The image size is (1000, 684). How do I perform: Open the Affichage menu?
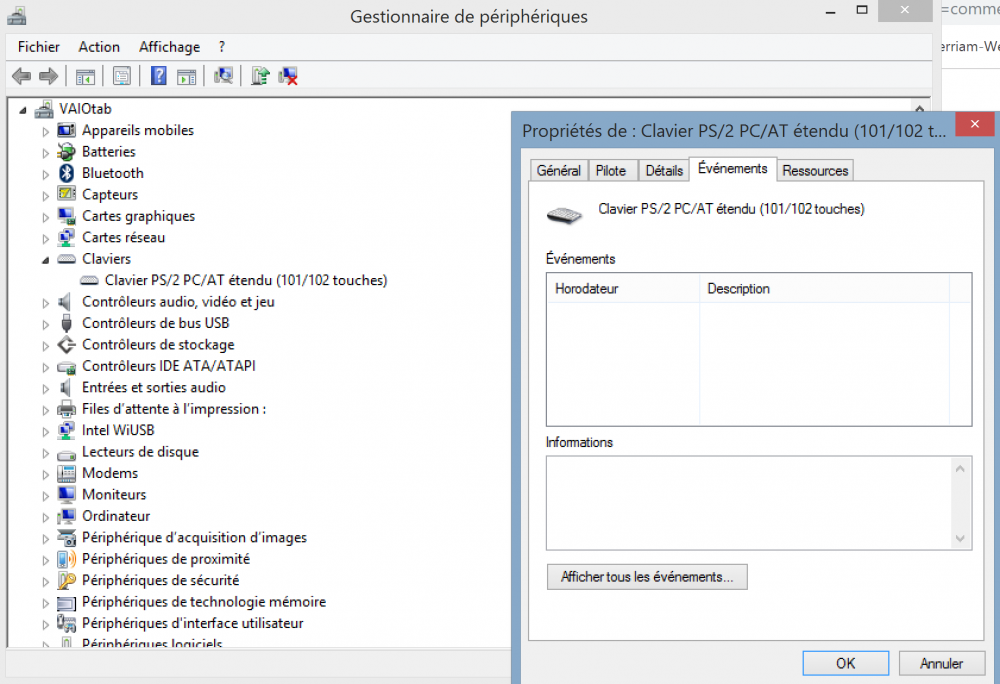[170, 47]
